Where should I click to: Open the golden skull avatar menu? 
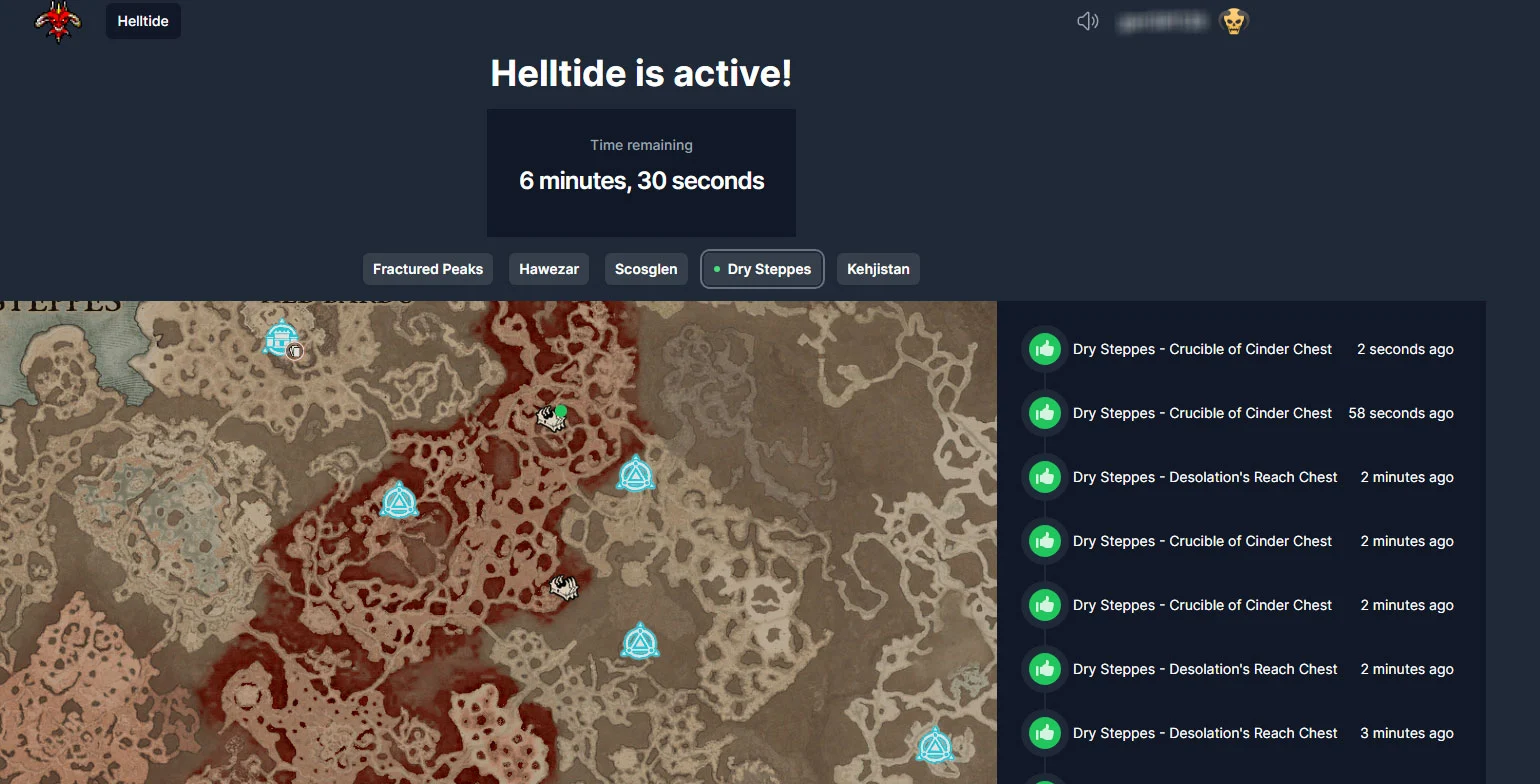(1234, 21)
